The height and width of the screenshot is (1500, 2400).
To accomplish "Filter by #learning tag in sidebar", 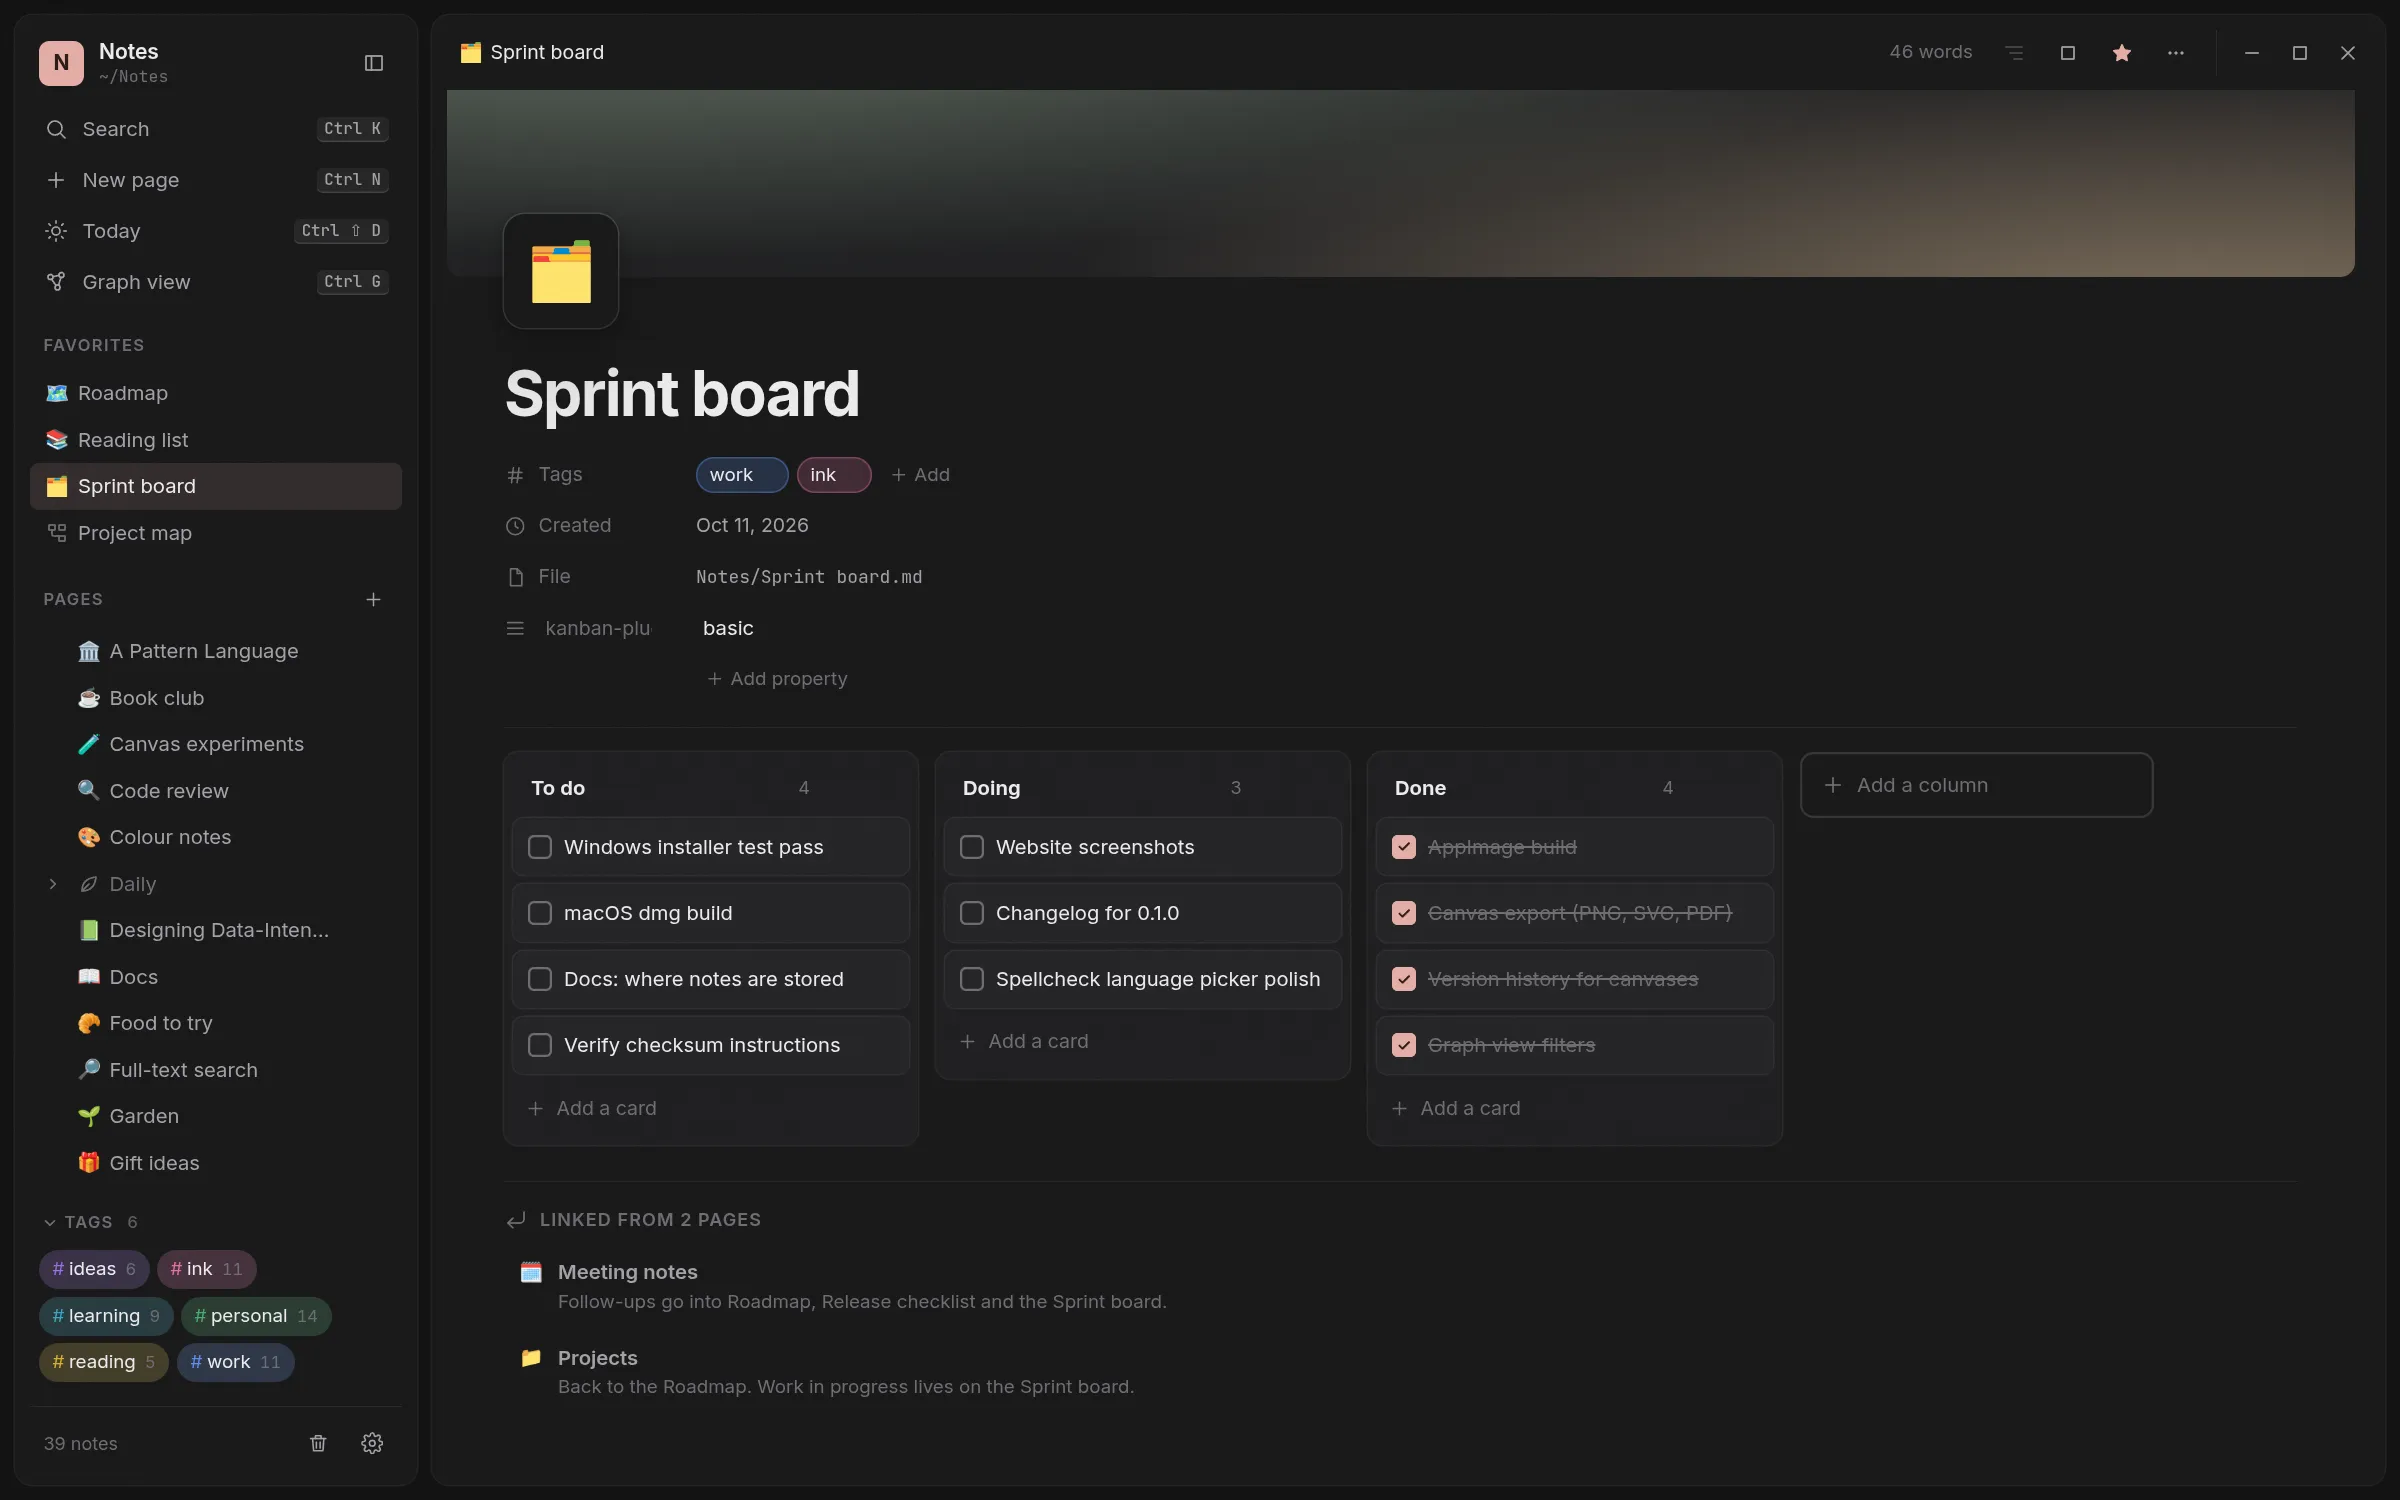I will coord(106,1316).
